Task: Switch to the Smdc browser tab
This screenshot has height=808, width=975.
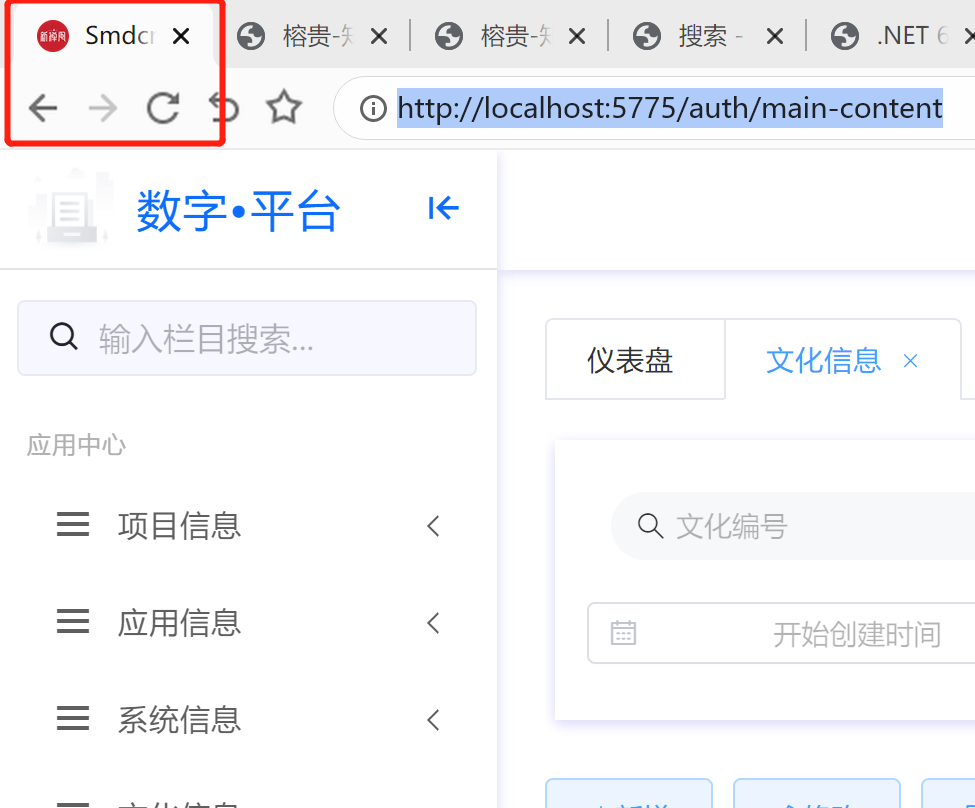Action: tap(112, 36)
